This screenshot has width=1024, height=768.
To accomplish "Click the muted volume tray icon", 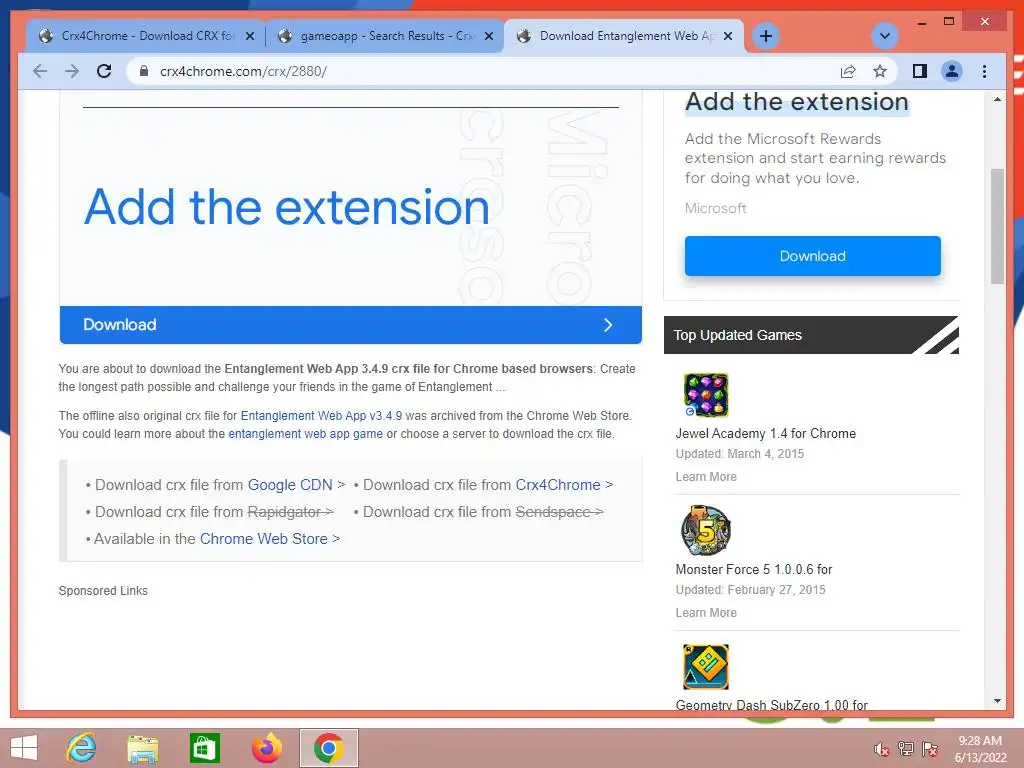I will 882,748.
